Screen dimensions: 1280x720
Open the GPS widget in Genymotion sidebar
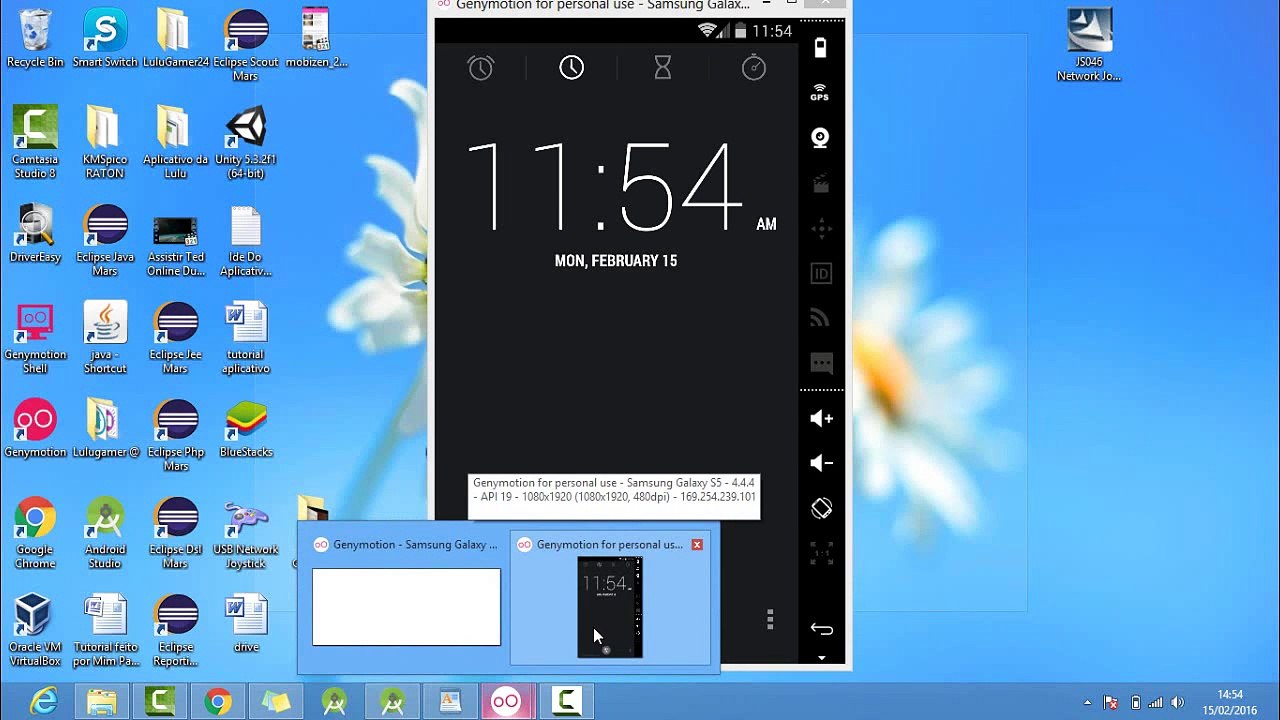point(820,93)
